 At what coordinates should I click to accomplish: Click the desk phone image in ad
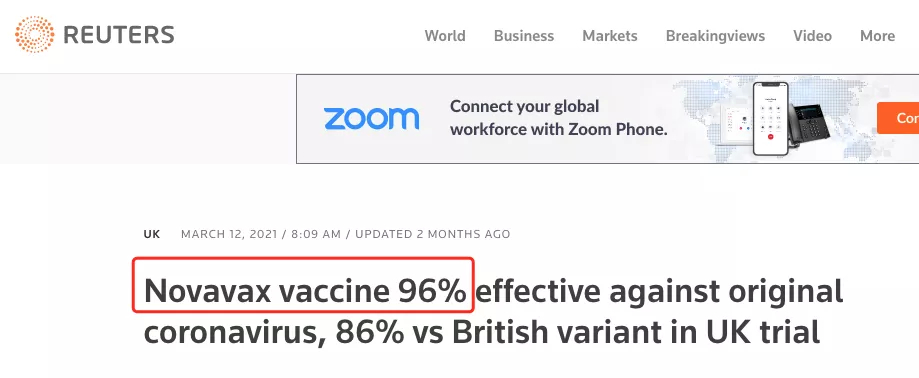[809, 122]
